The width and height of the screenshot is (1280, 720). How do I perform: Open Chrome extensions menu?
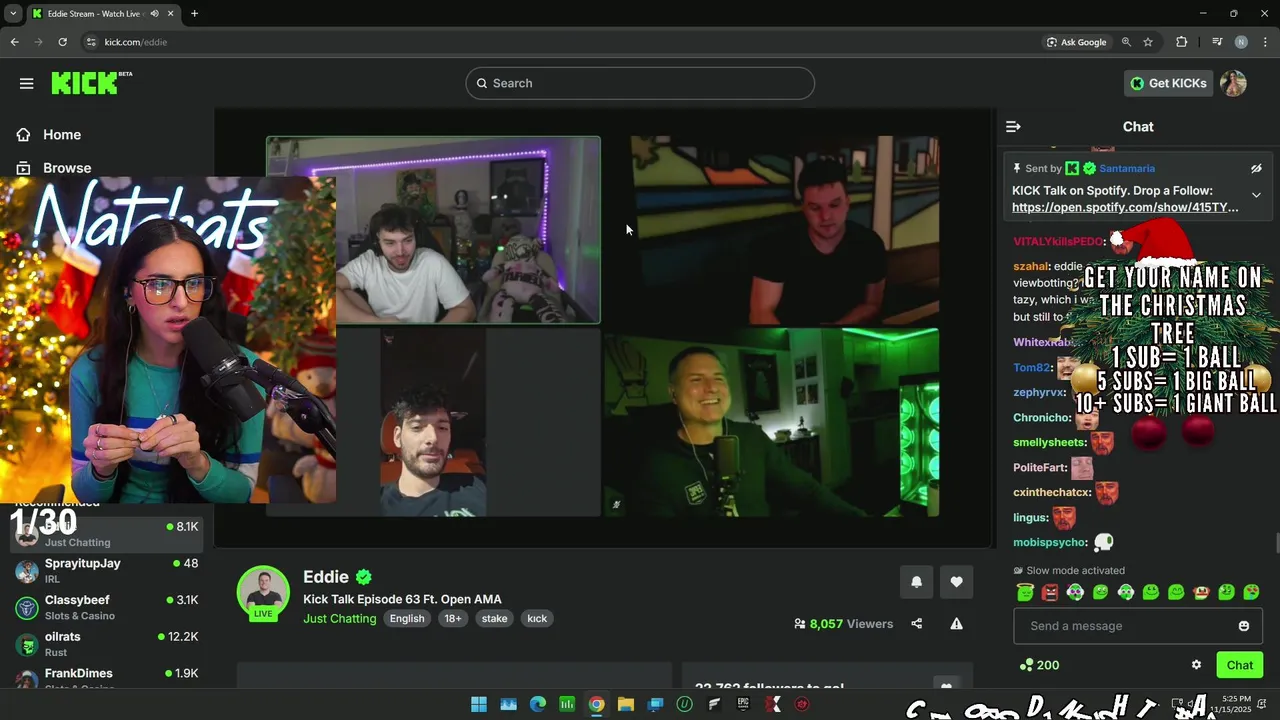pyautogui.click(x=1182, y=42)
